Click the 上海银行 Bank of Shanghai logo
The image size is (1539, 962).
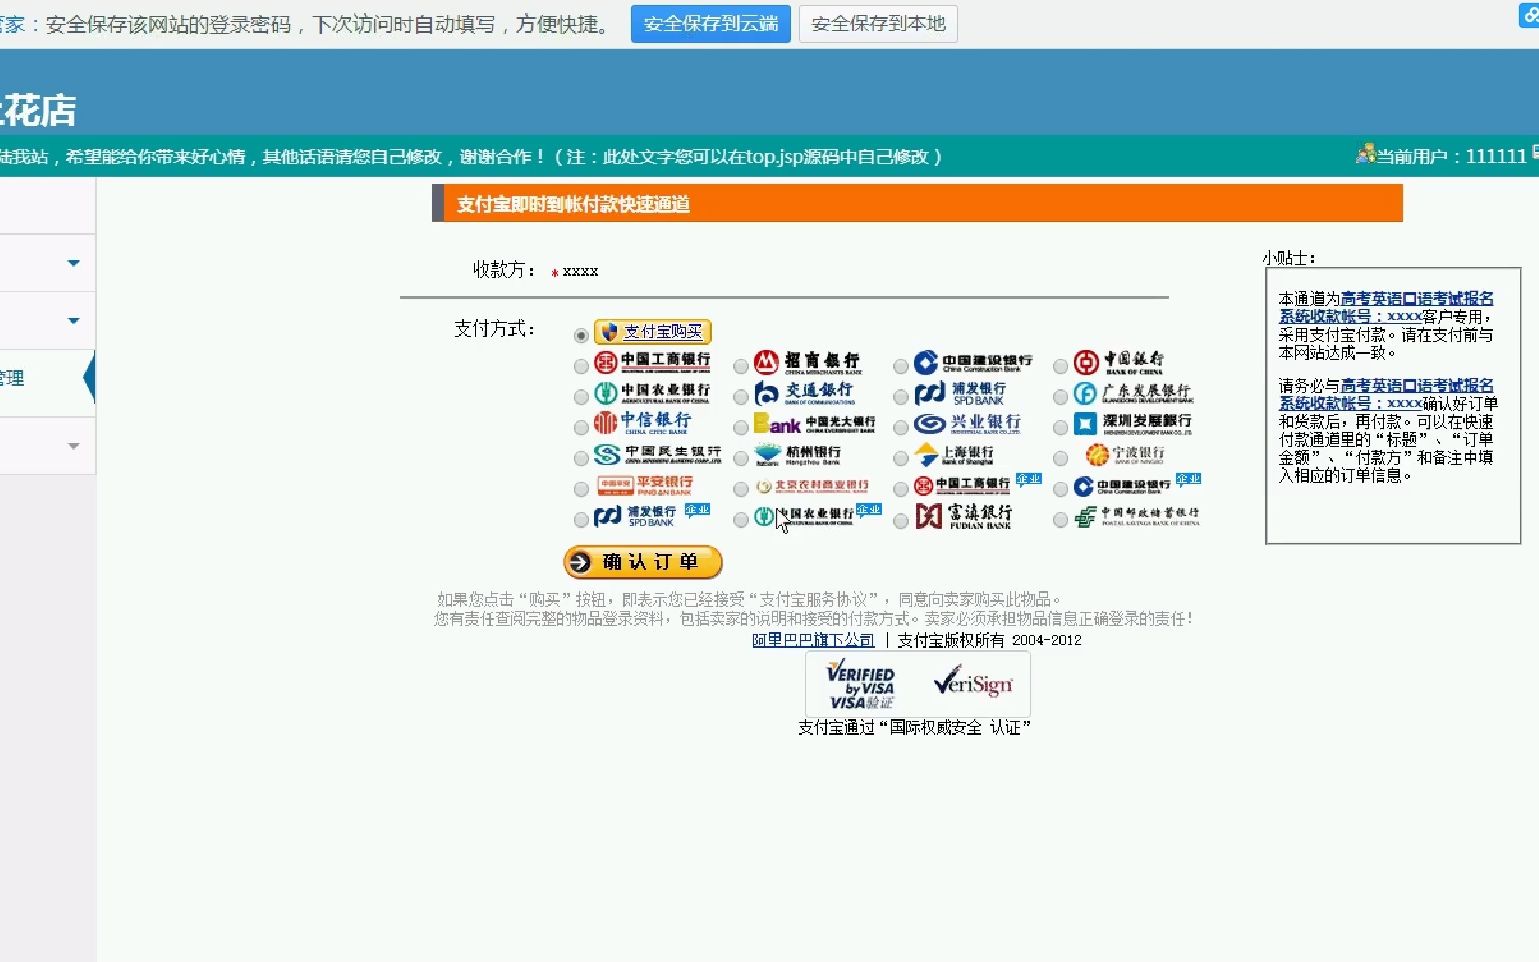point(955,455)
